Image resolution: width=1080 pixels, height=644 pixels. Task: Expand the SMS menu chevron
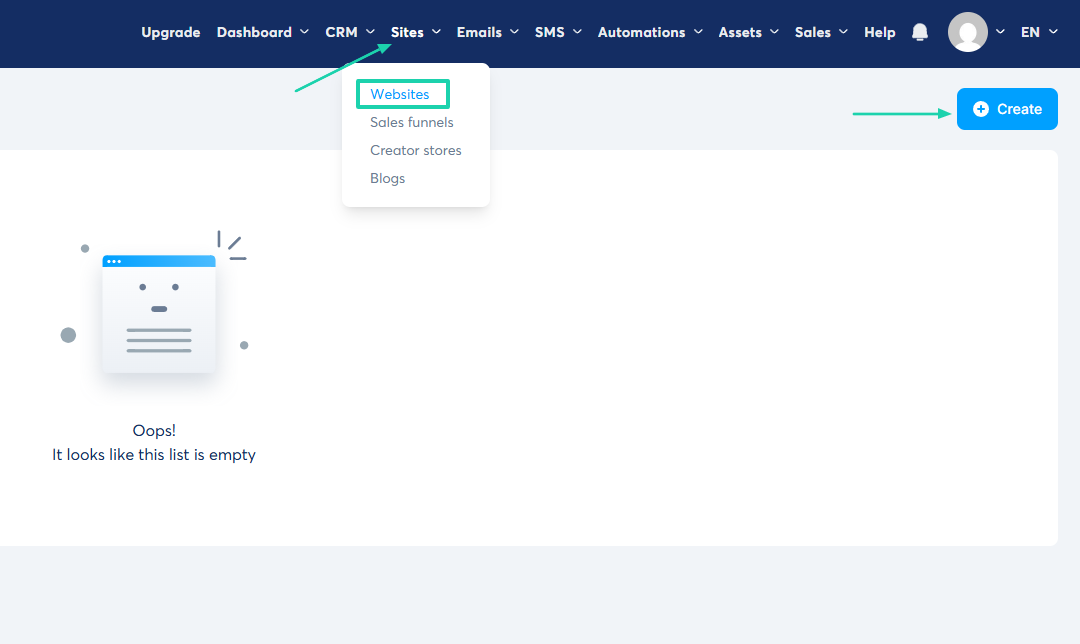coord(577,32)
